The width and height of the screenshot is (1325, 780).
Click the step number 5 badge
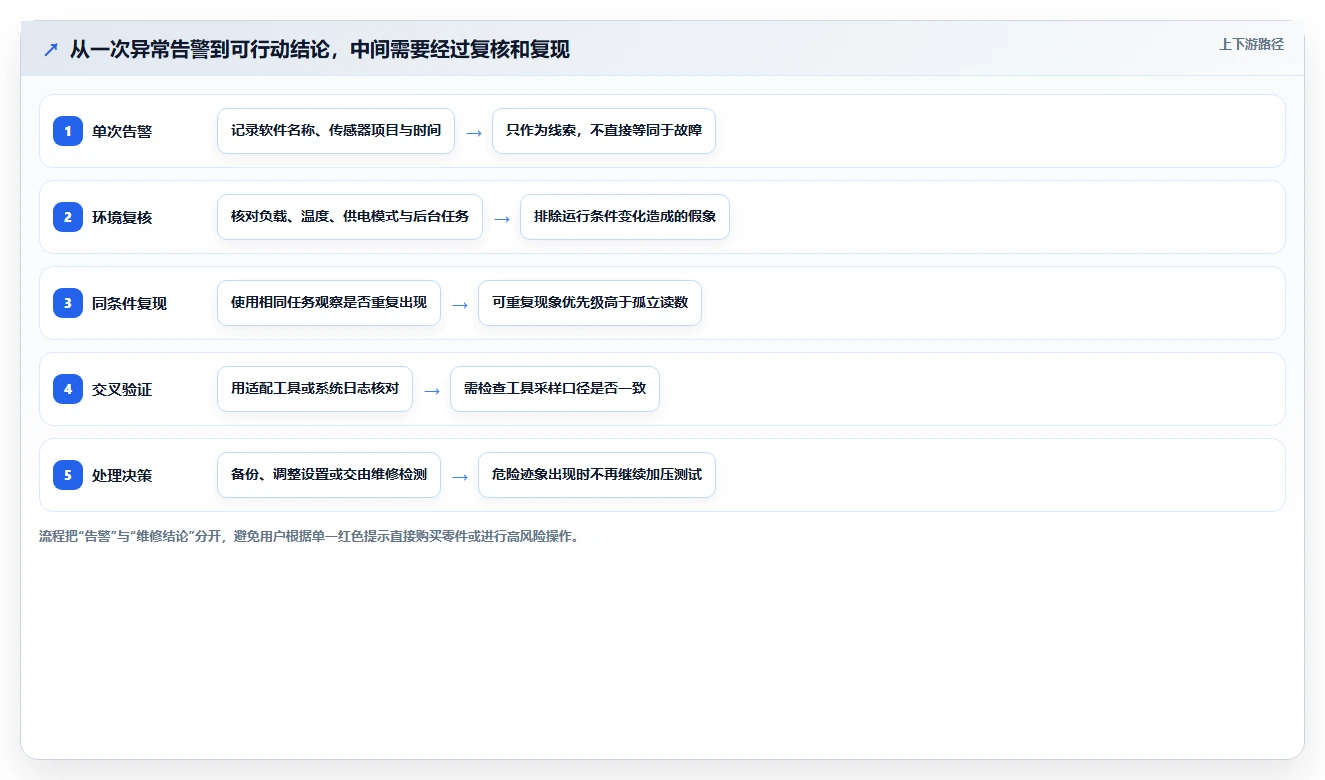click(x=68, y=474)
